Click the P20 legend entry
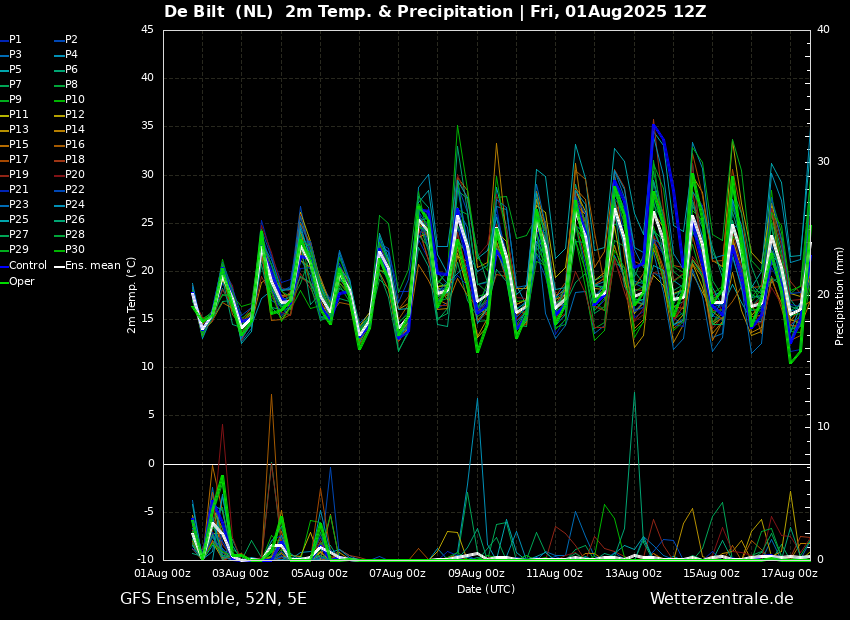The image size is (850, 620). [x=70, y=175]
